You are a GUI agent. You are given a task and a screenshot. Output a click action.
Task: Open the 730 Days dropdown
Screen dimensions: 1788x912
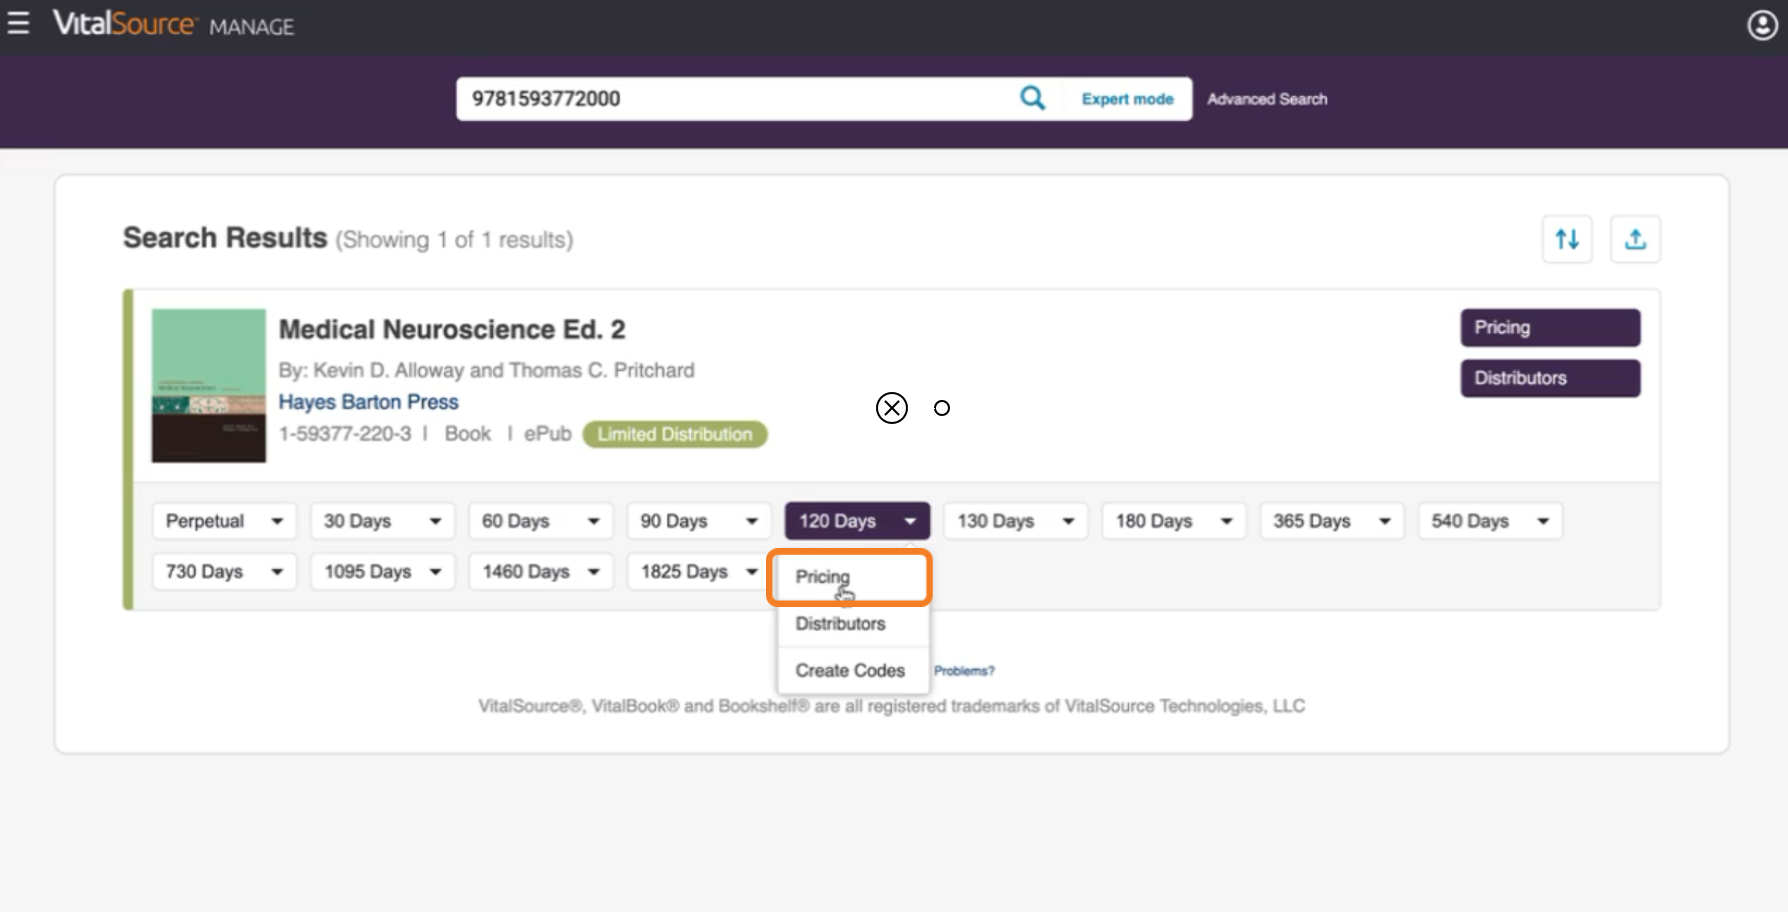point(224,571)
